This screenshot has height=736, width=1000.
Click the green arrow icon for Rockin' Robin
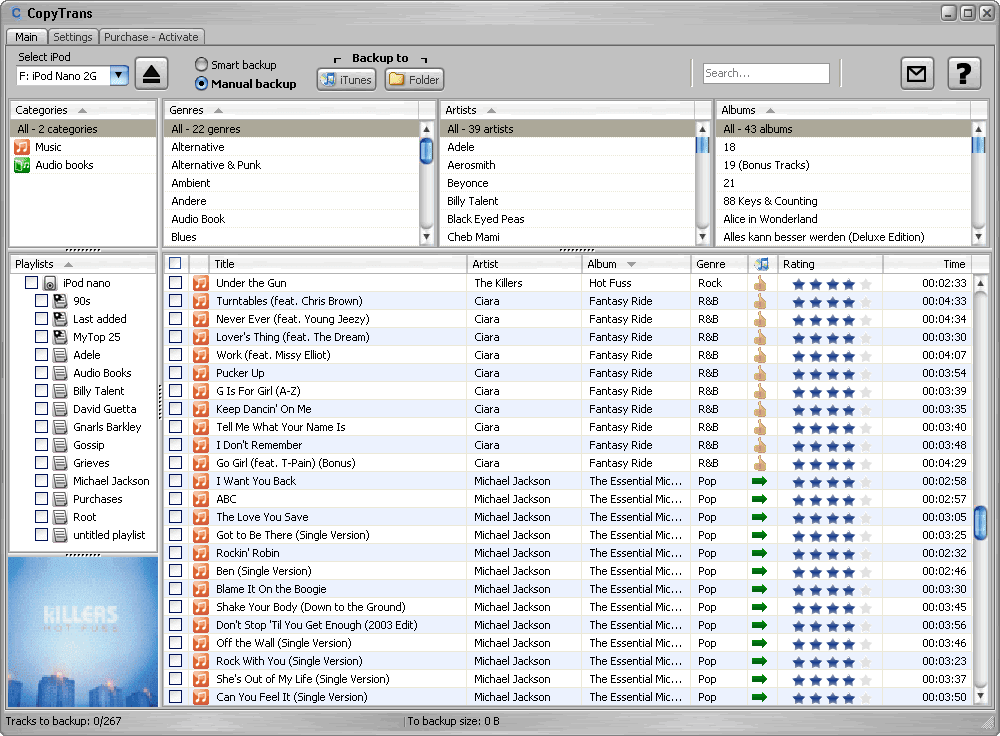click(x=760, y=553)
